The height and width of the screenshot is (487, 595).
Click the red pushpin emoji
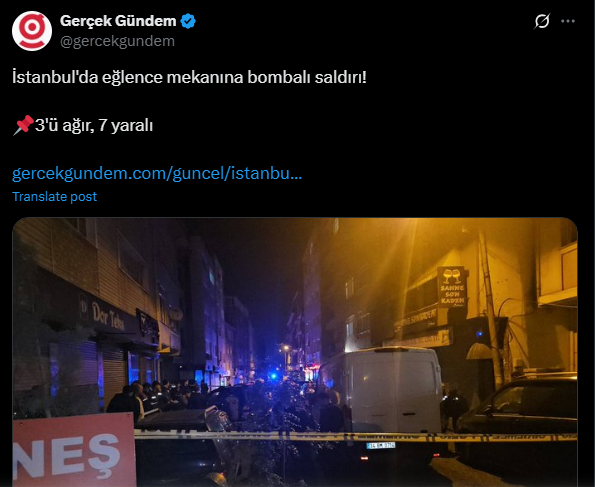[x=23, y=125]
